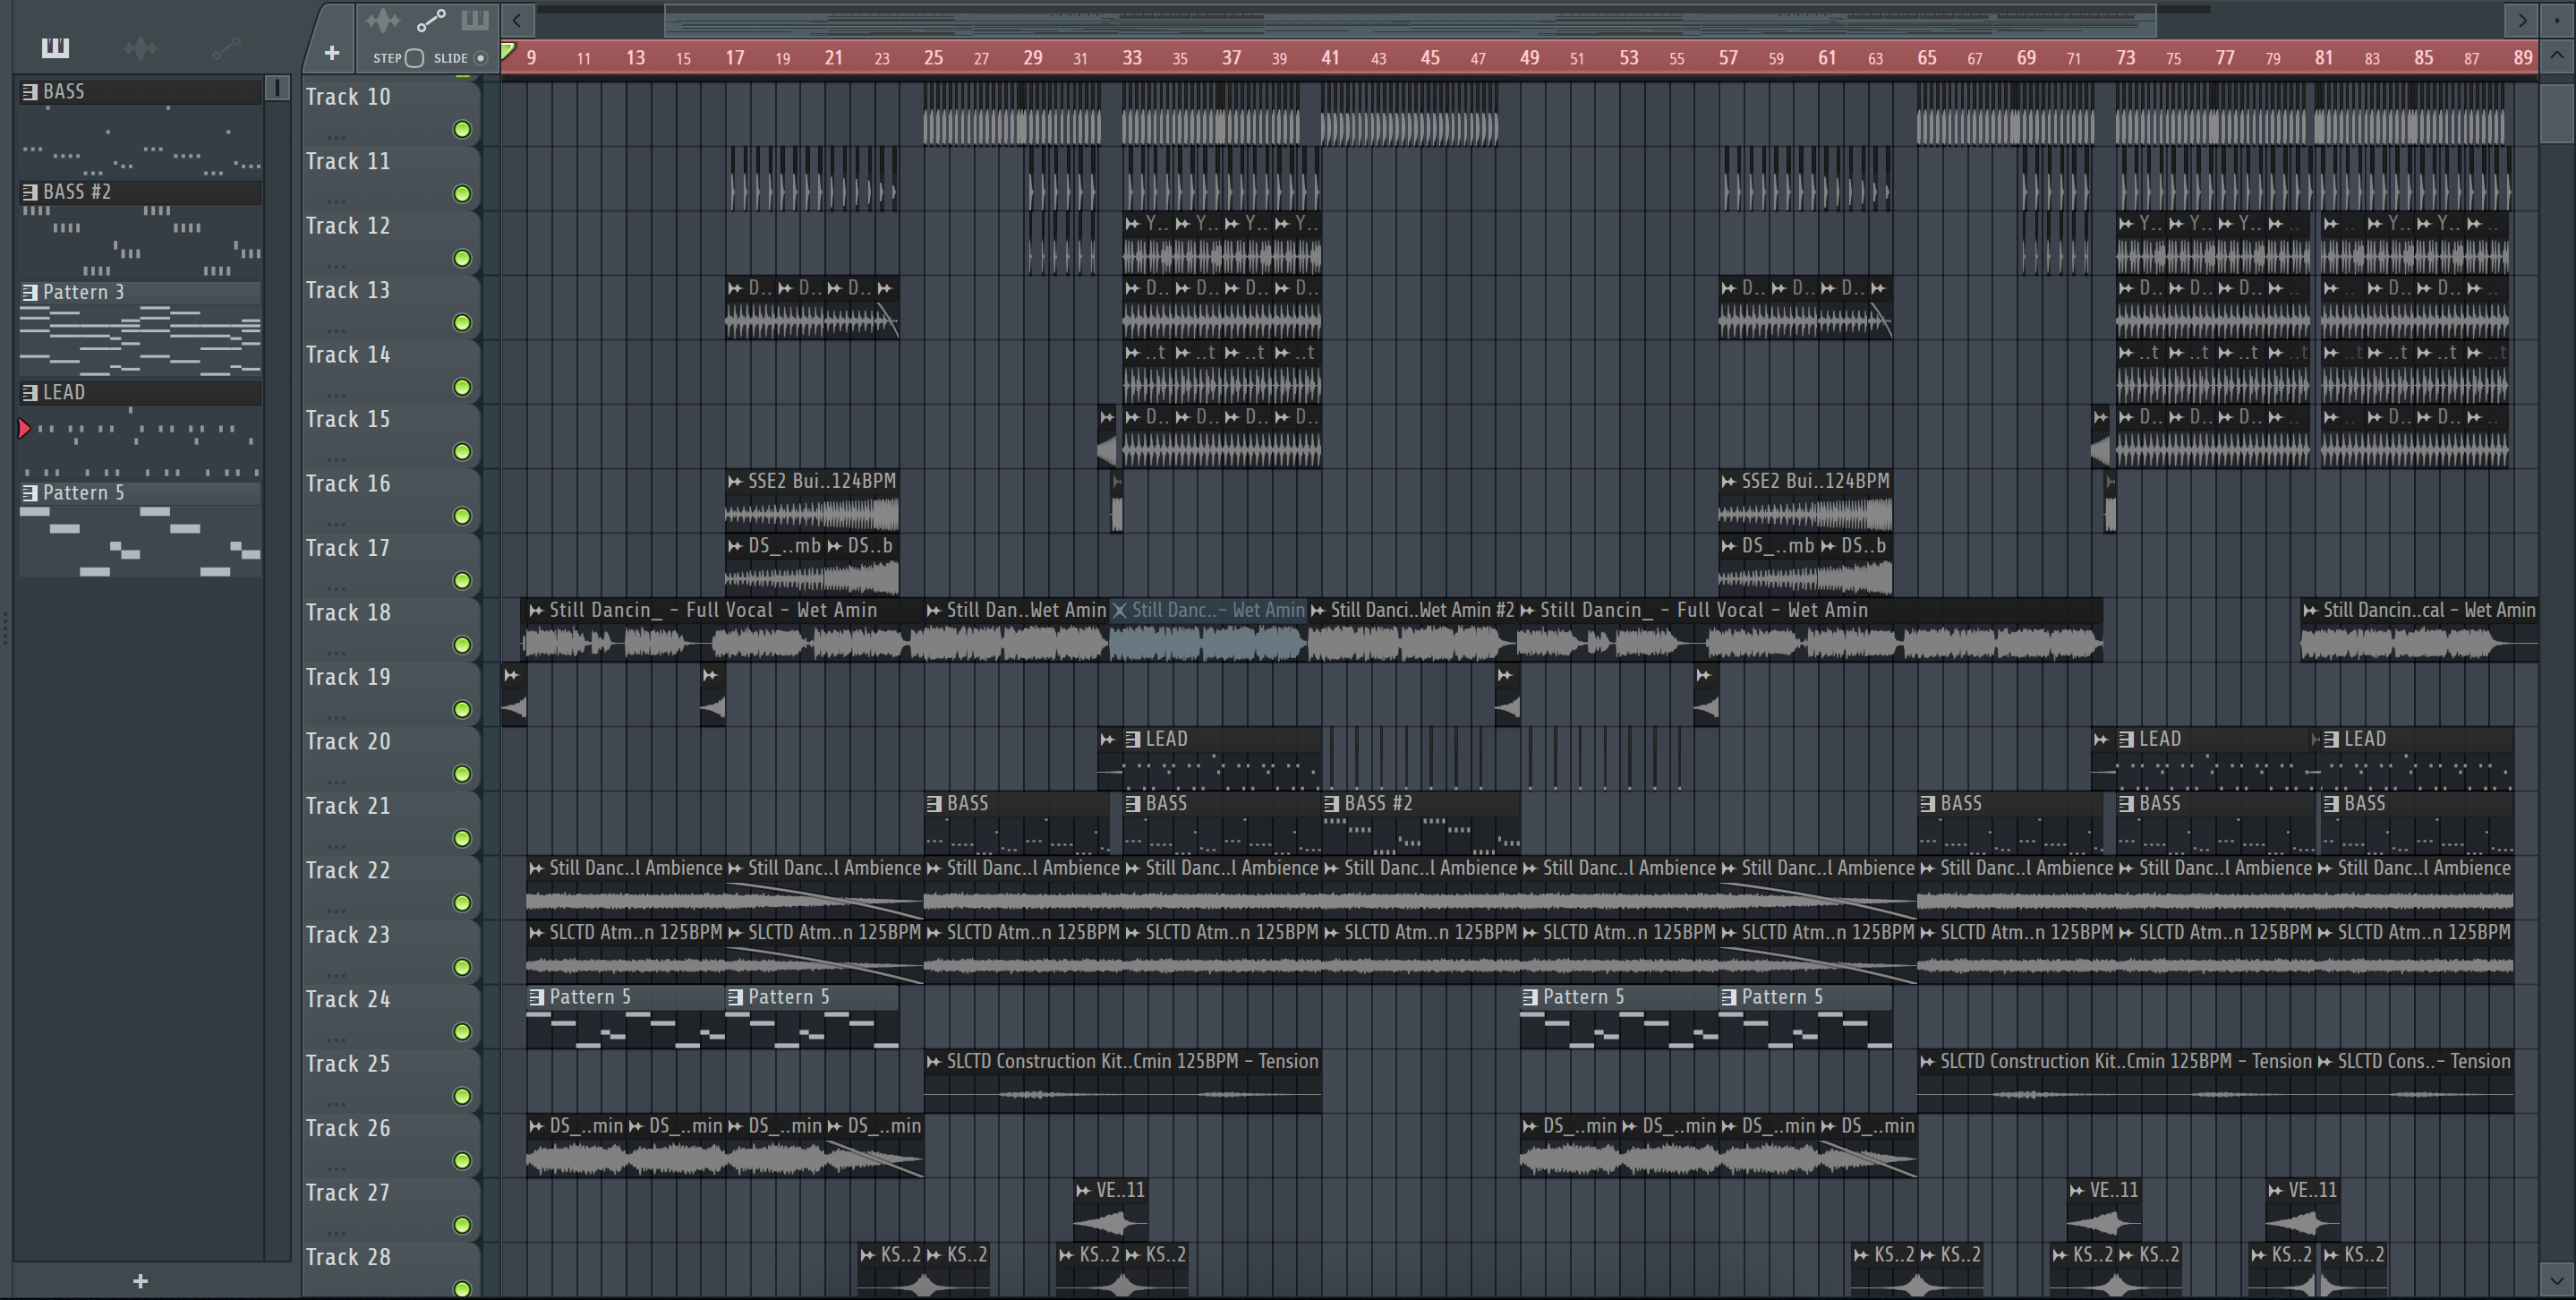Click the Track 14 header label
The width and height of the screenshot is (2576, 1300).
[x=348, y=355]
